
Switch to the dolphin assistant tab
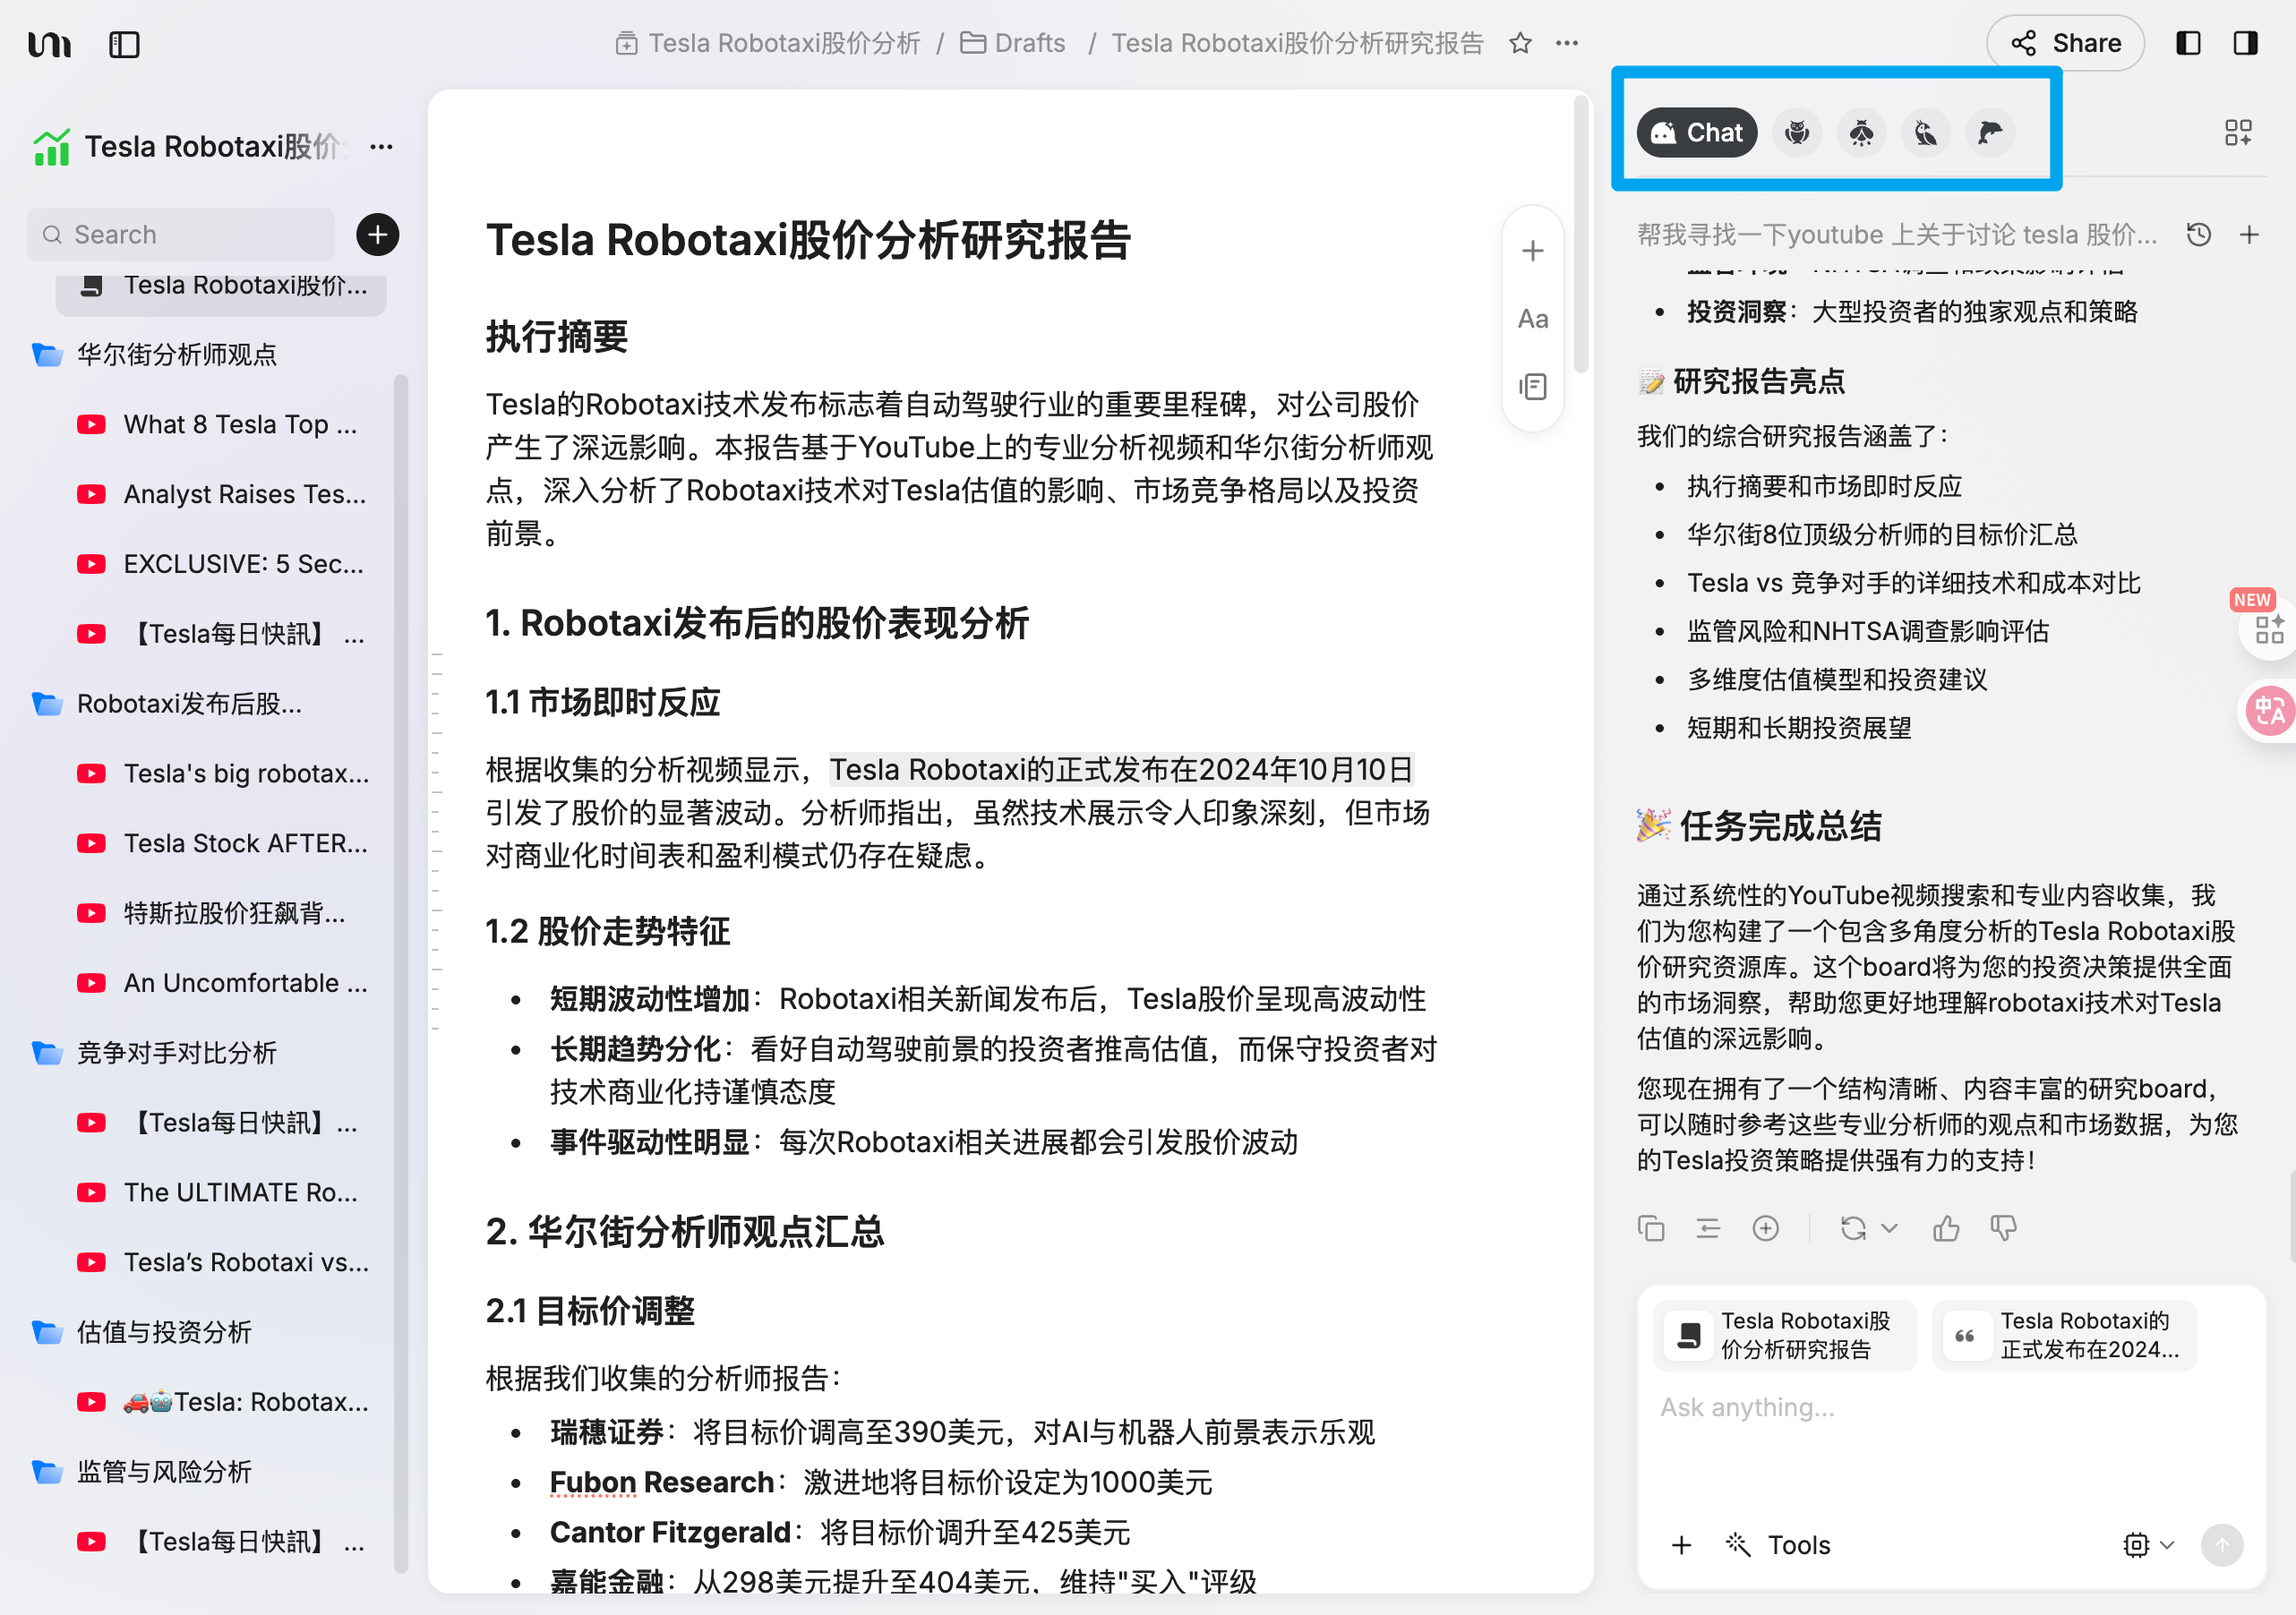(x=1990, y=132)
